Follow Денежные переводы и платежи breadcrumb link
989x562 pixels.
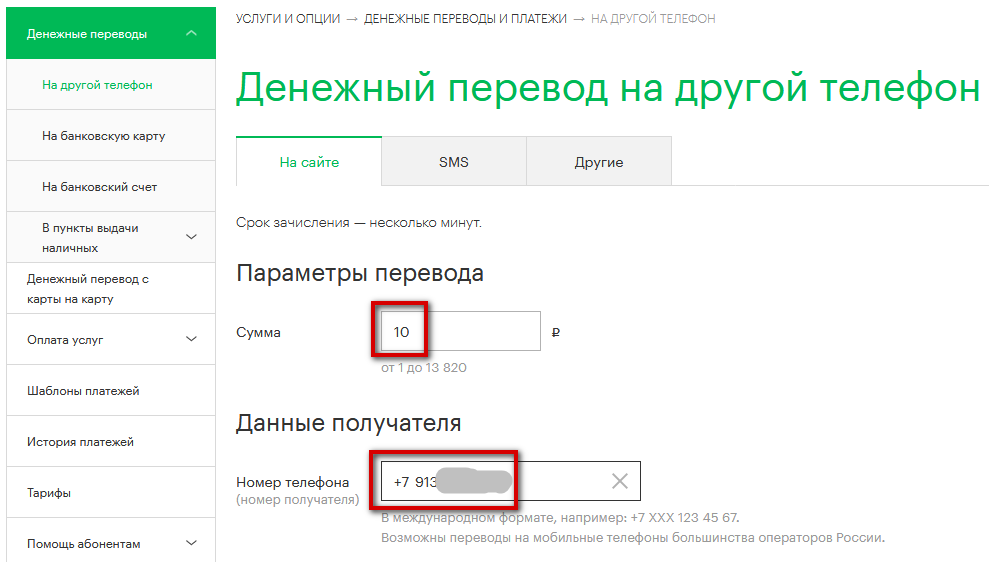click(465, 19)
